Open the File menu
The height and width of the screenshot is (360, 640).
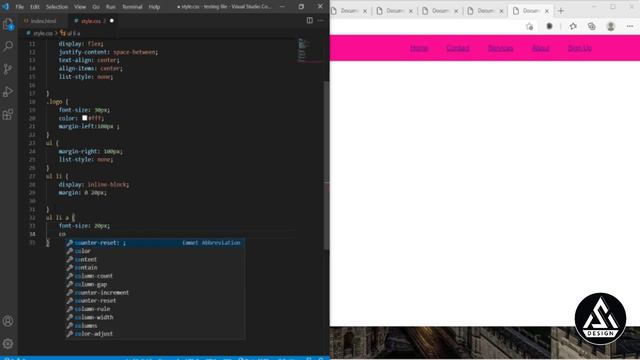click(19, 7)
